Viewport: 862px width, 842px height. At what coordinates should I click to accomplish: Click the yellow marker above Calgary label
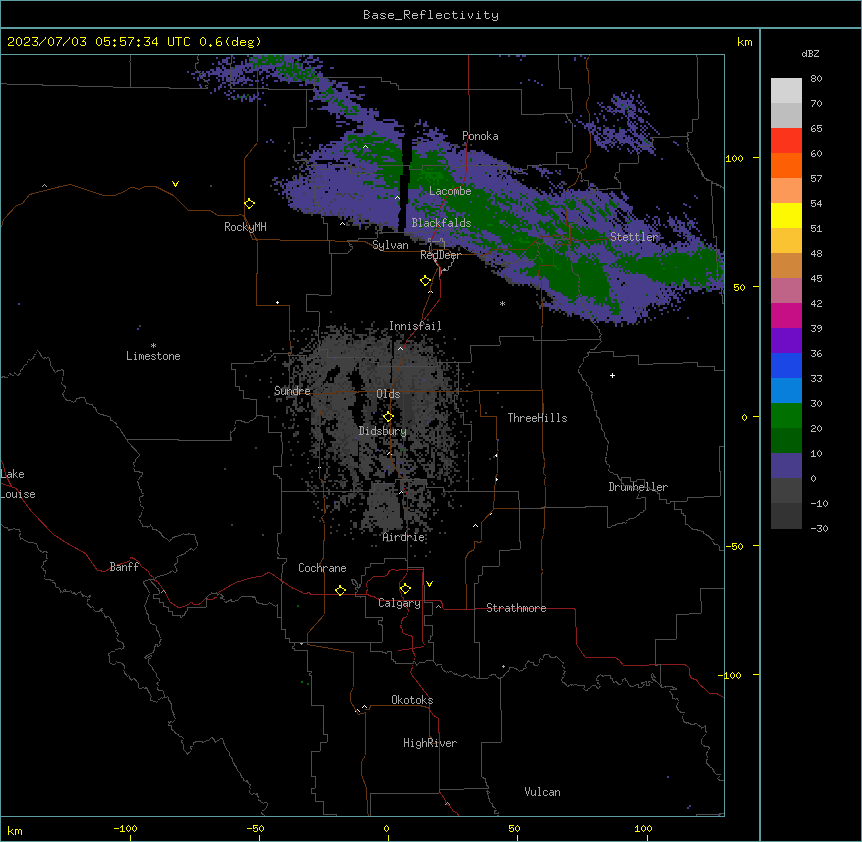[405, 589]
